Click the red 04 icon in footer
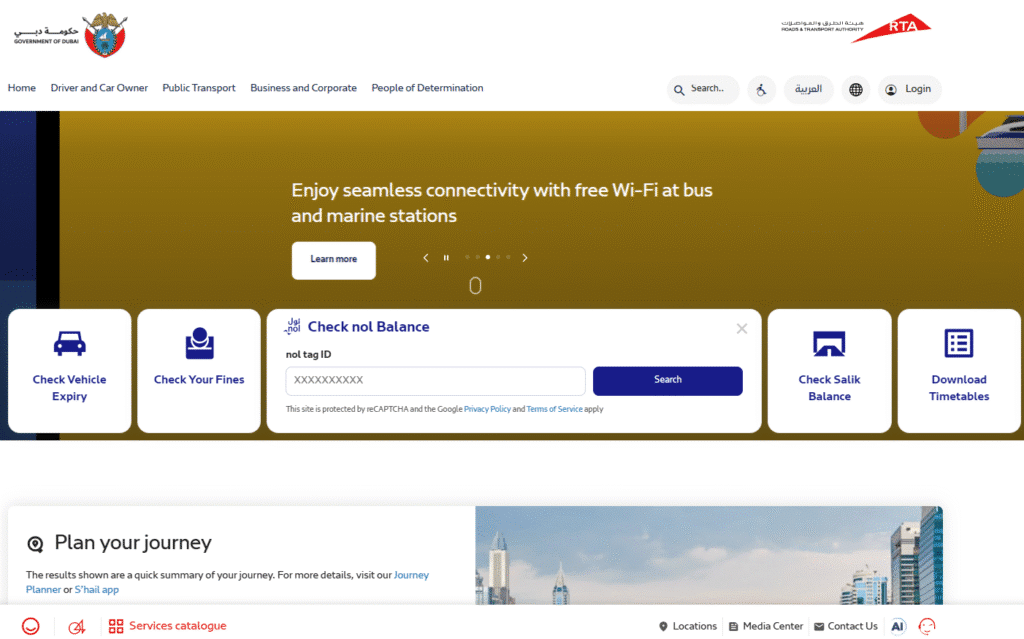Screen dimensions: 1024x639 coord(77,627)
